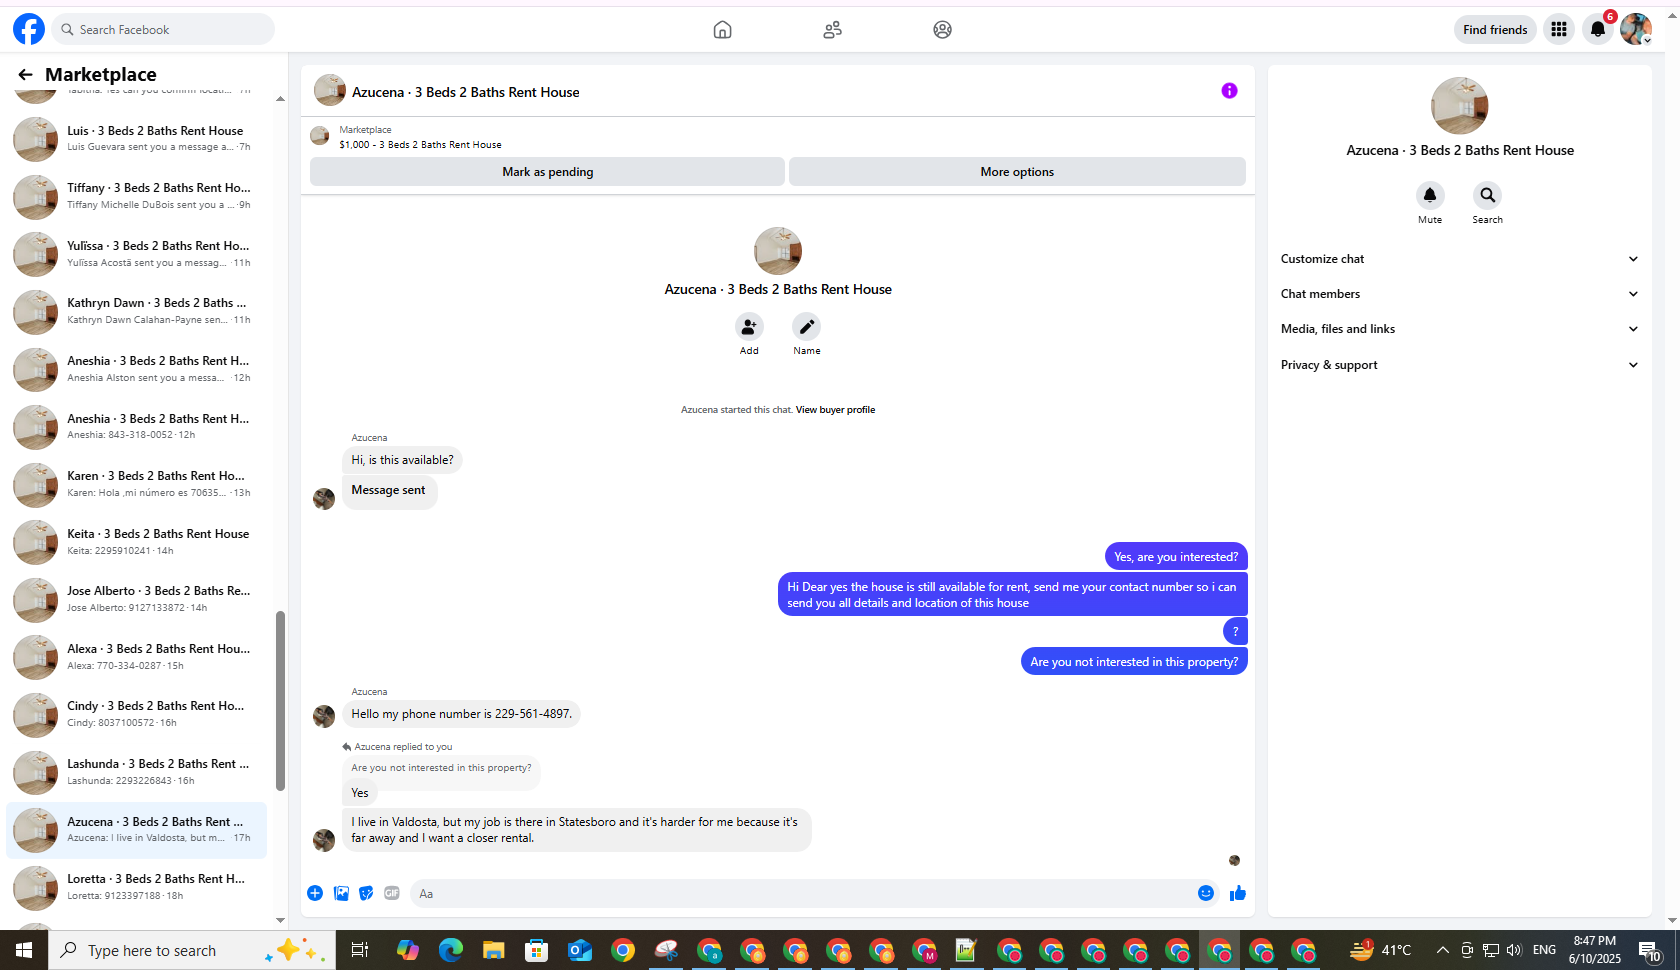Choose a GIF for the message
Image resolution: width=1680 pixels, height=970 pixels.
click(392, 893)
